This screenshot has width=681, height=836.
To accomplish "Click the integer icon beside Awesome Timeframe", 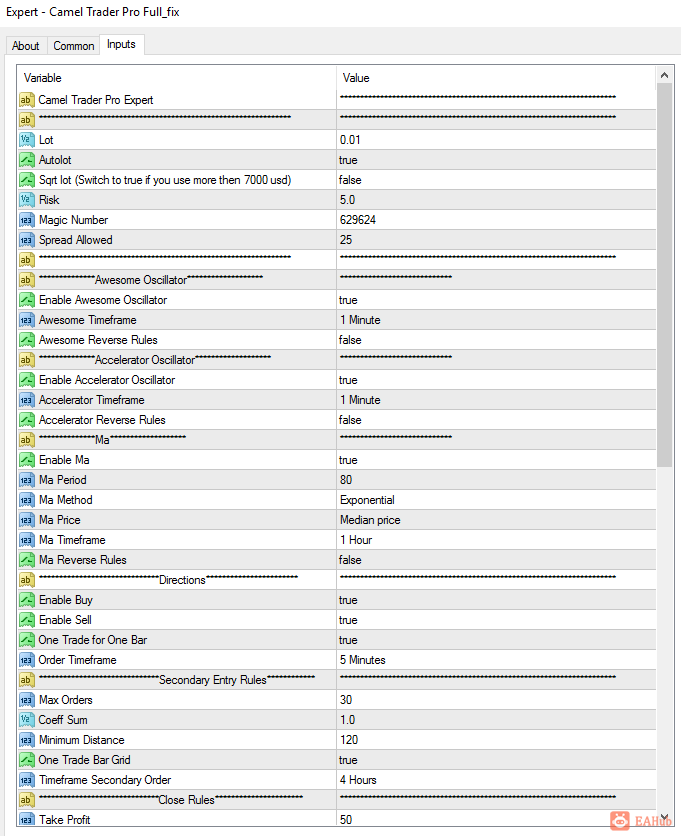I will pos(27,320).
